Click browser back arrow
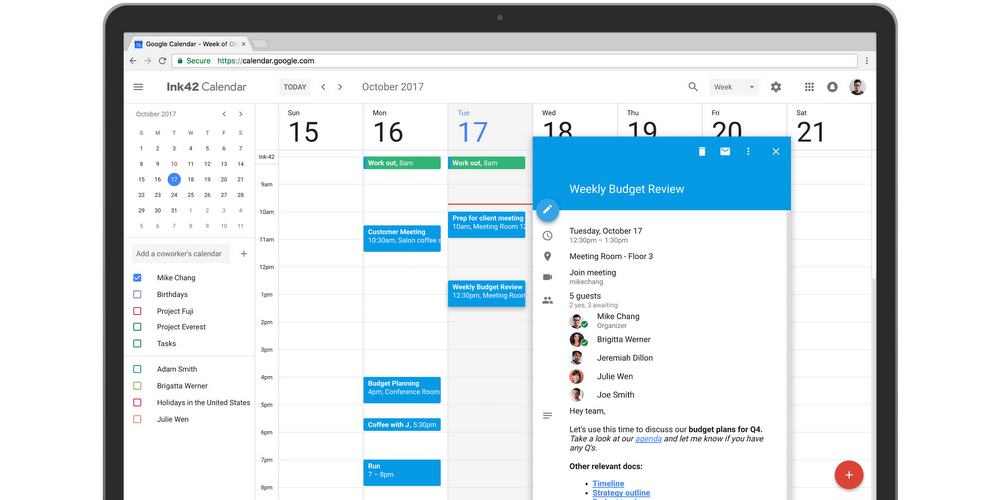The image size is (1000, 500). (133, 61)
